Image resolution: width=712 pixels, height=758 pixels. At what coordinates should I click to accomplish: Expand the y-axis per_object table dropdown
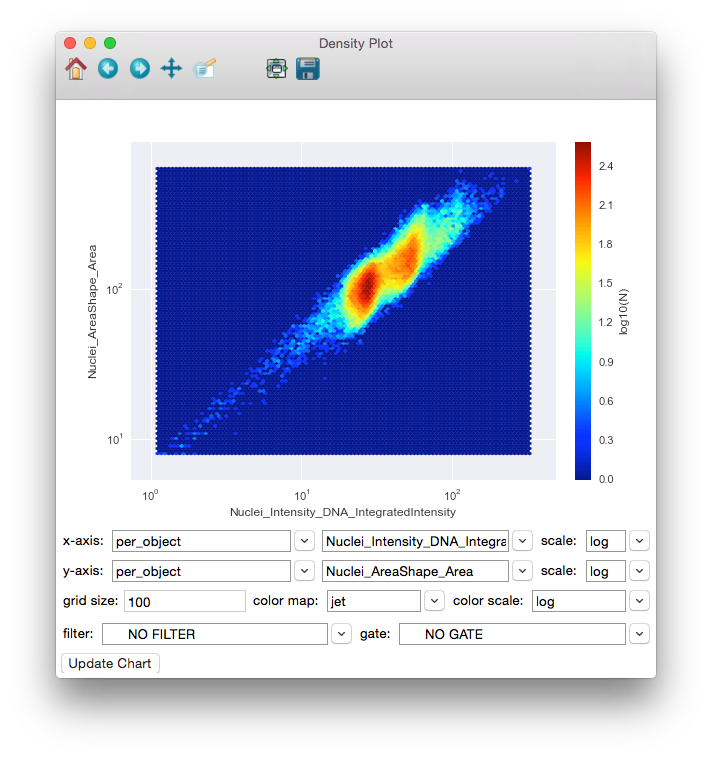click(x=305, y=571)
